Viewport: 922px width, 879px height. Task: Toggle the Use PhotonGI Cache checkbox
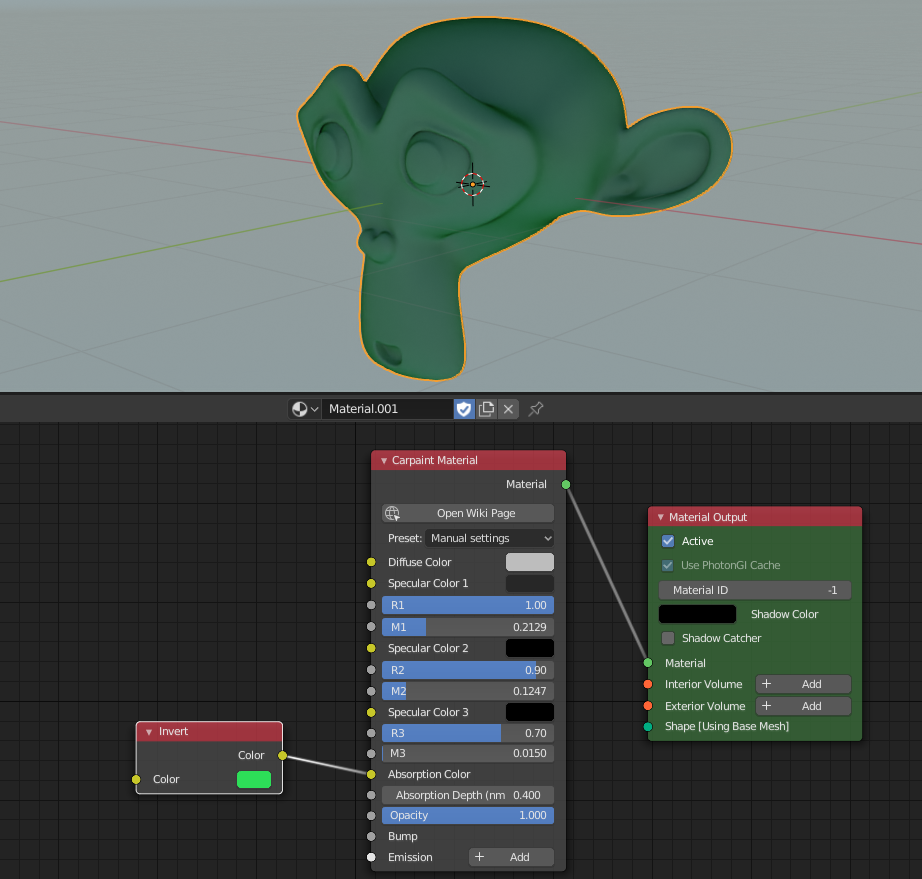(x=668, y=565)
